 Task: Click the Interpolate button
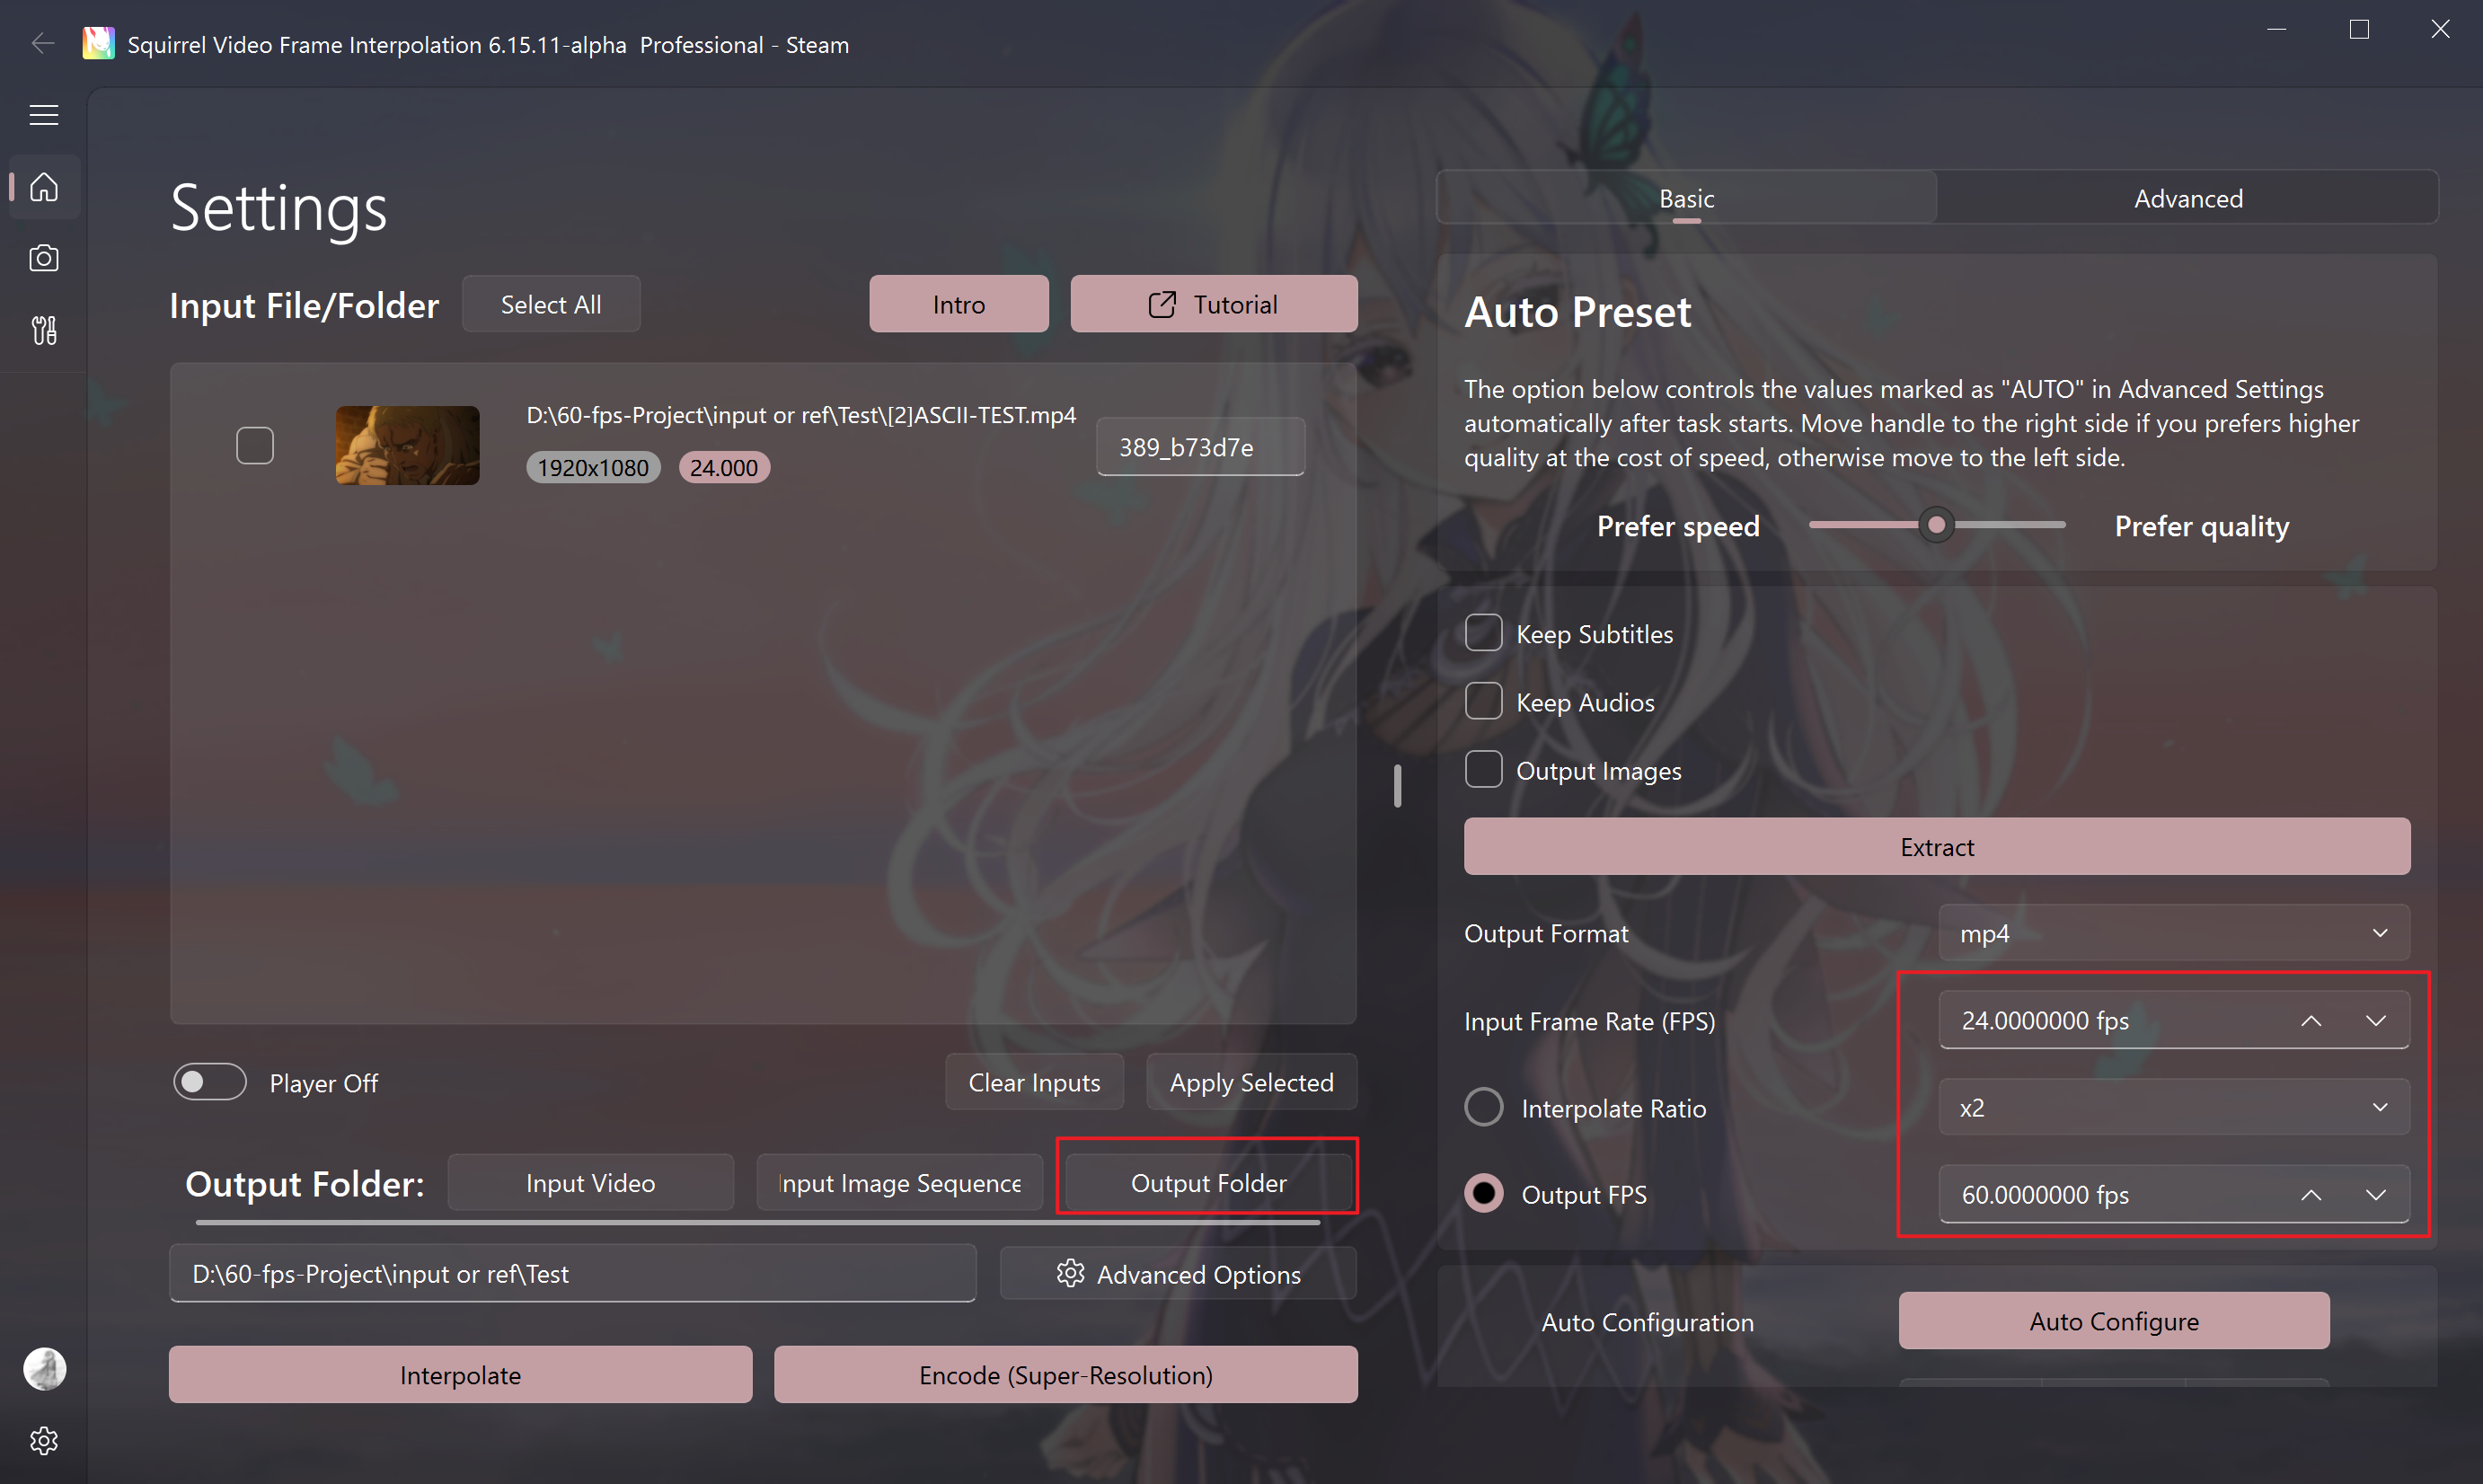click(460, 1375)
